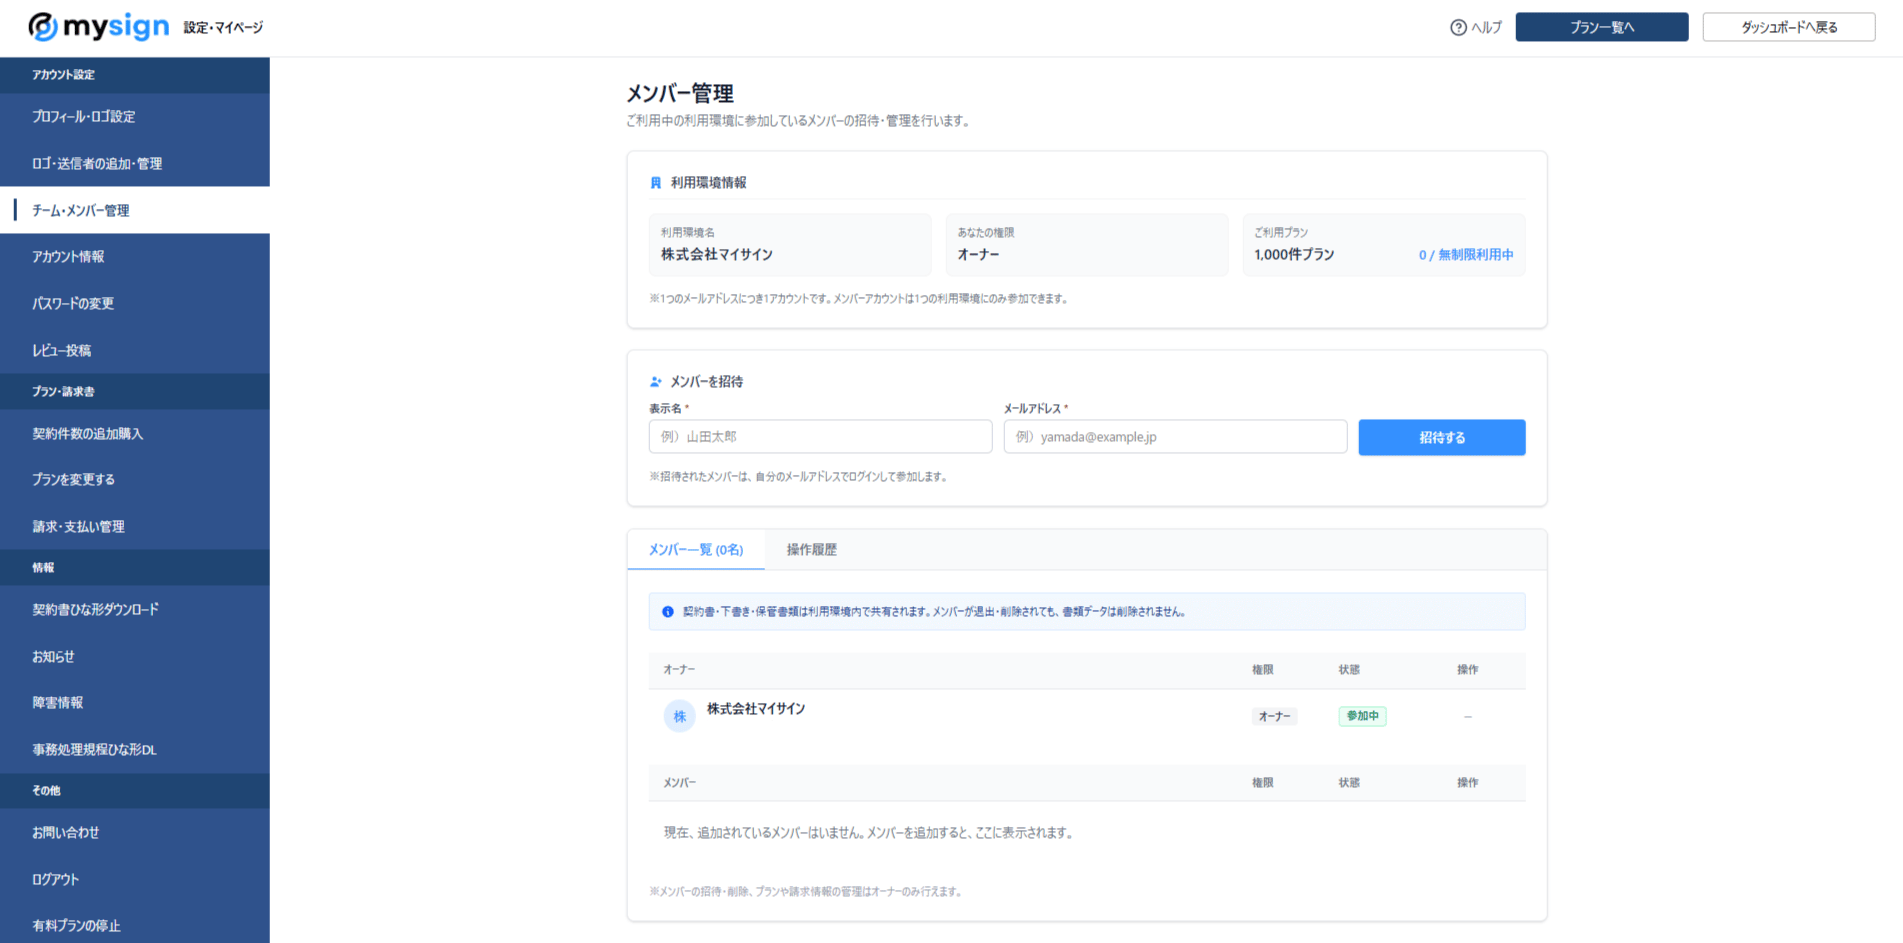
Task: Select the メンバー一覧 (0名) tab
Action: [x=696, y=550]
